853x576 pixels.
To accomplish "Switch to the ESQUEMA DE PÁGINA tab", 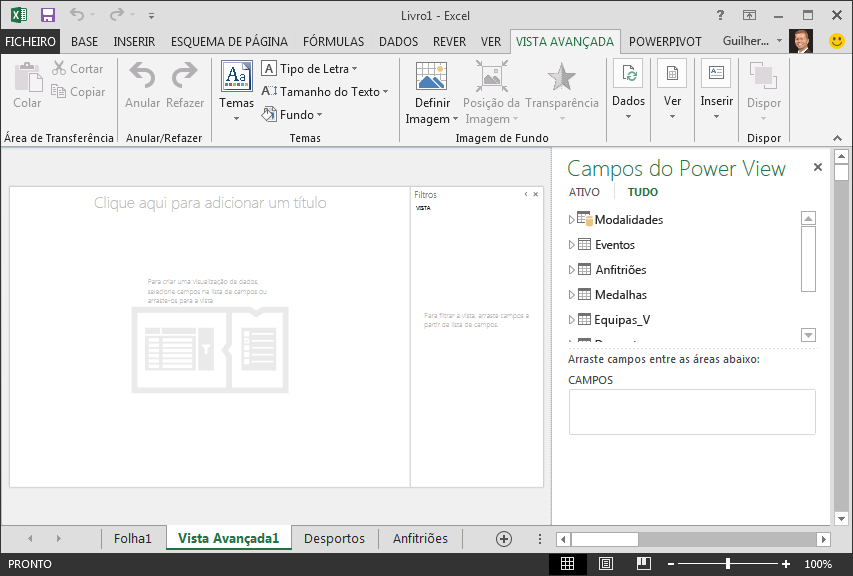I will pyautogui.click(x=229, y=42).
